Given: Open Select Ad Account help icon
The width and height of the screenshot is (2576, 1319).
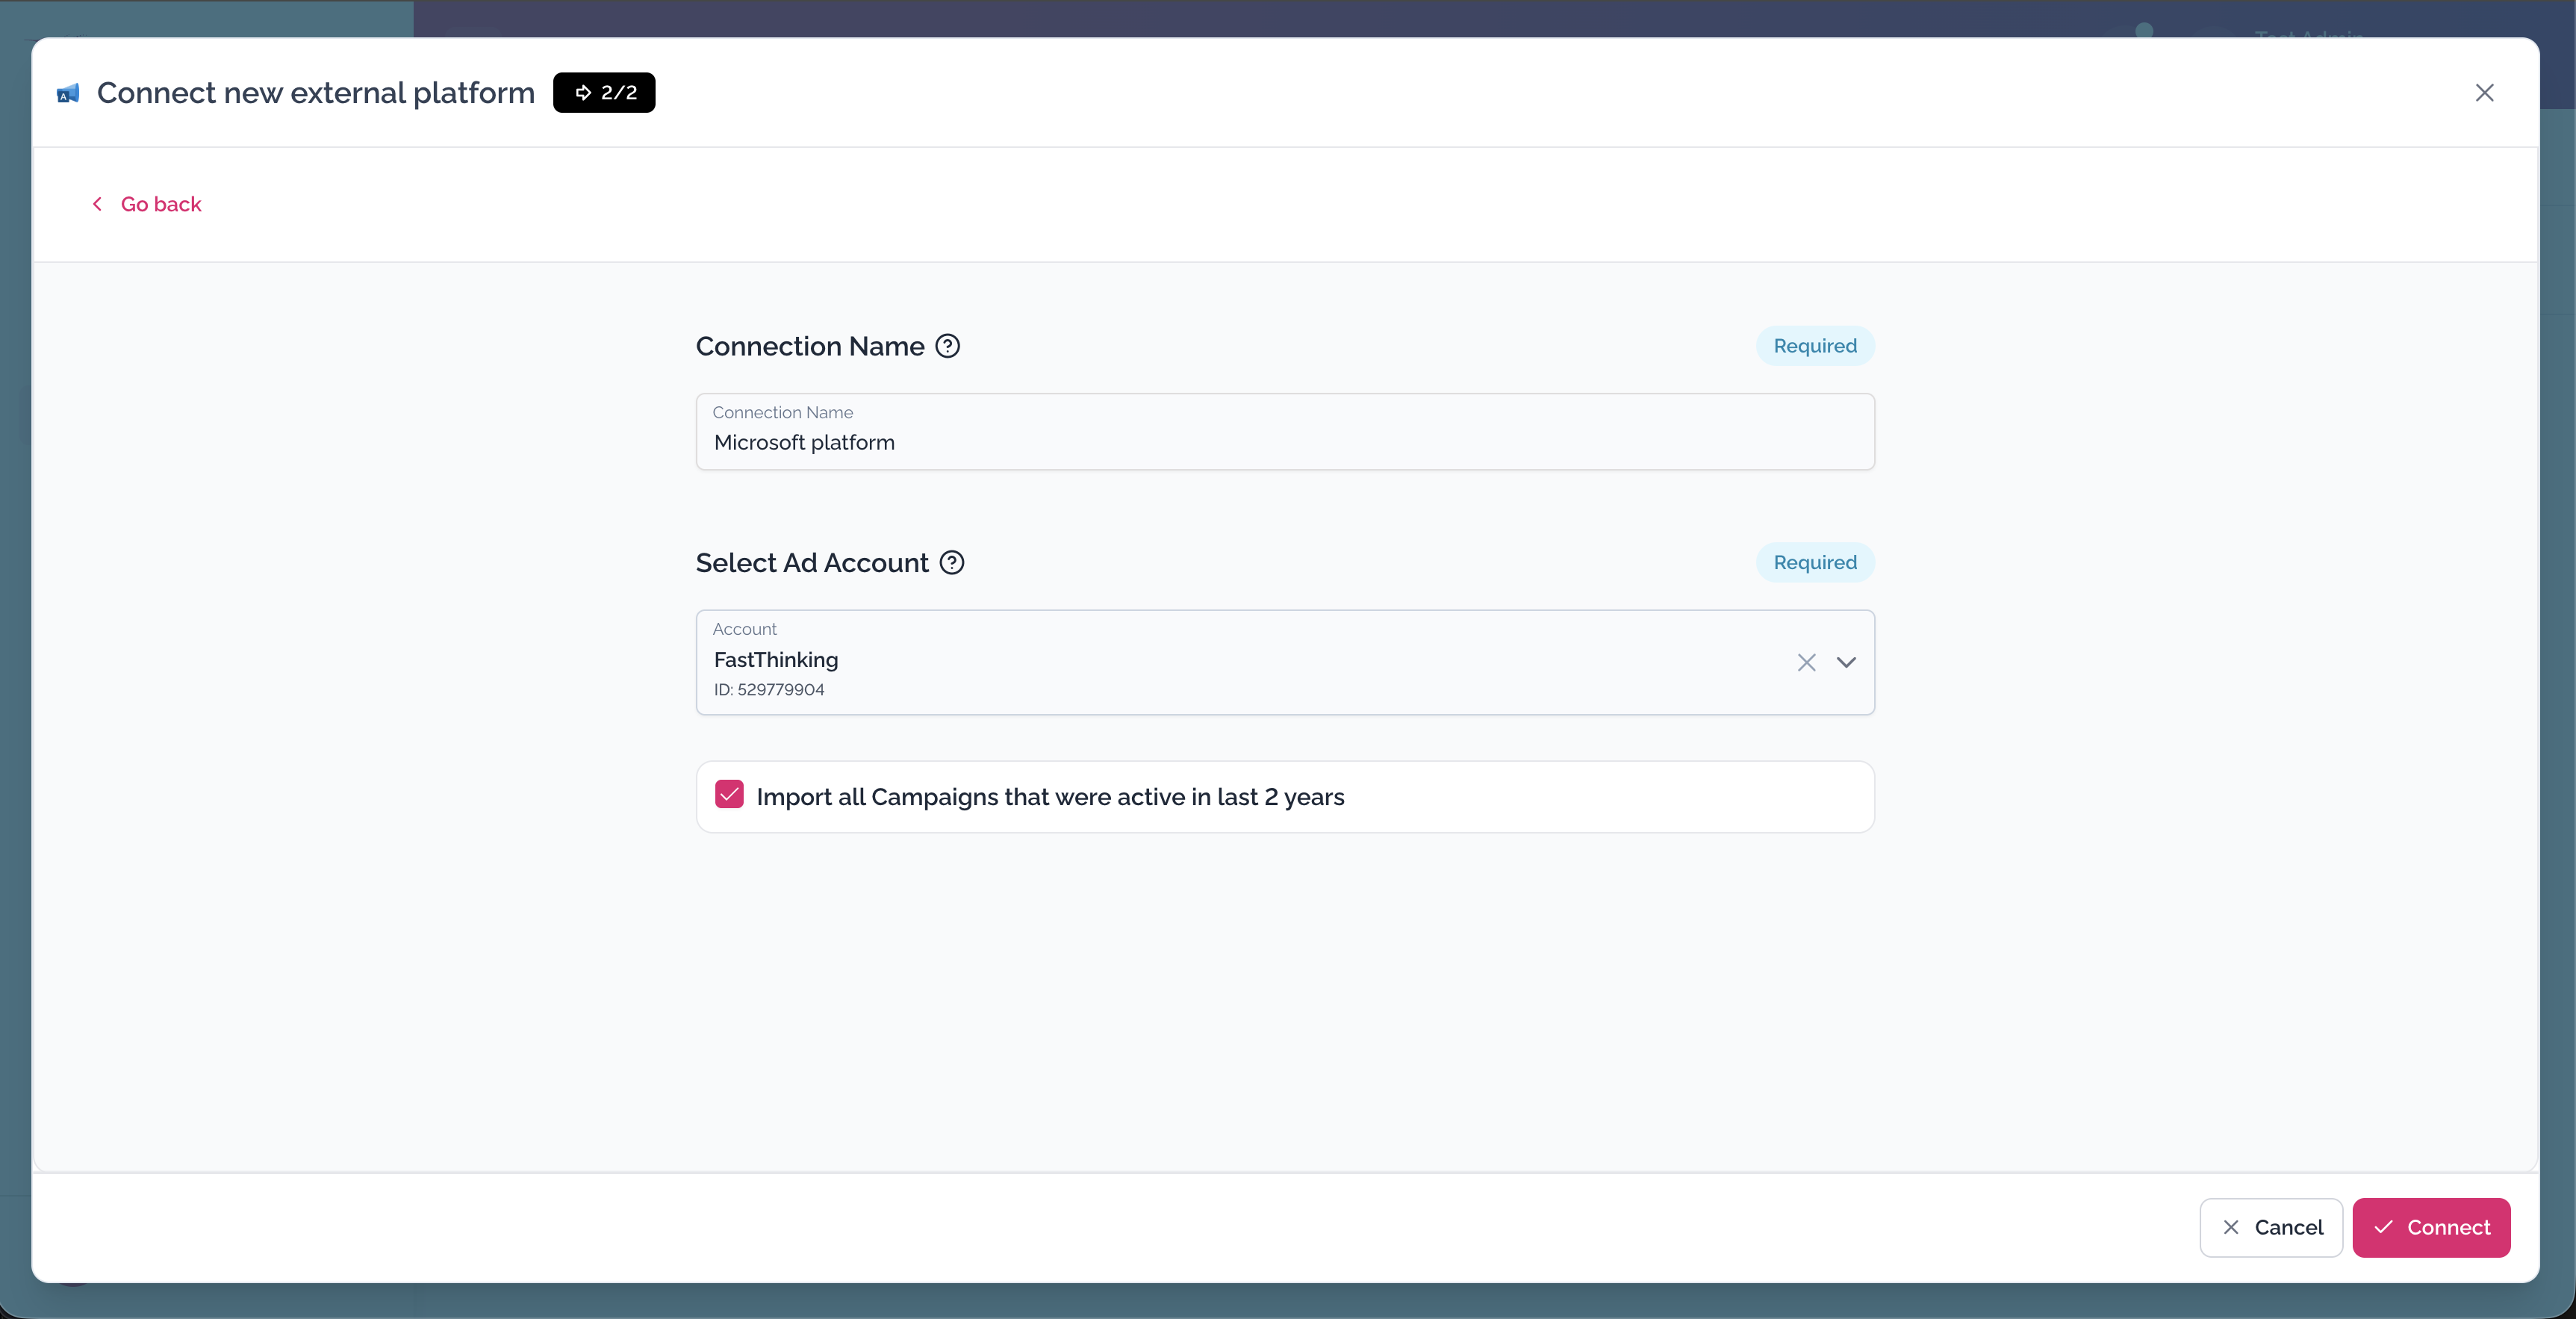Looking at the screenshot, I should [x=952, y=563].
